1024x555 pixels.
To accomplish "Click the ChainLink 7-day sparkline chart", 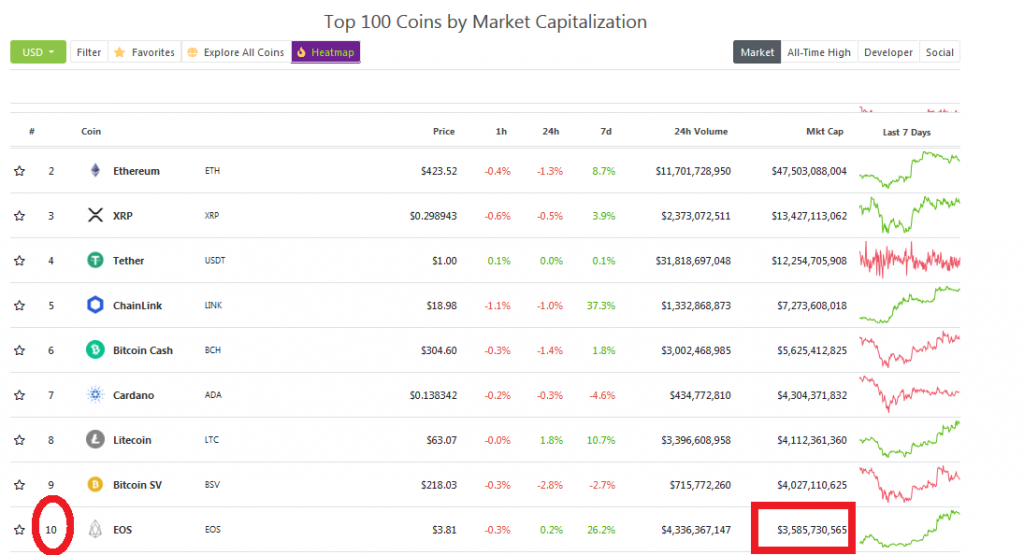I will (x=910, y=304).
